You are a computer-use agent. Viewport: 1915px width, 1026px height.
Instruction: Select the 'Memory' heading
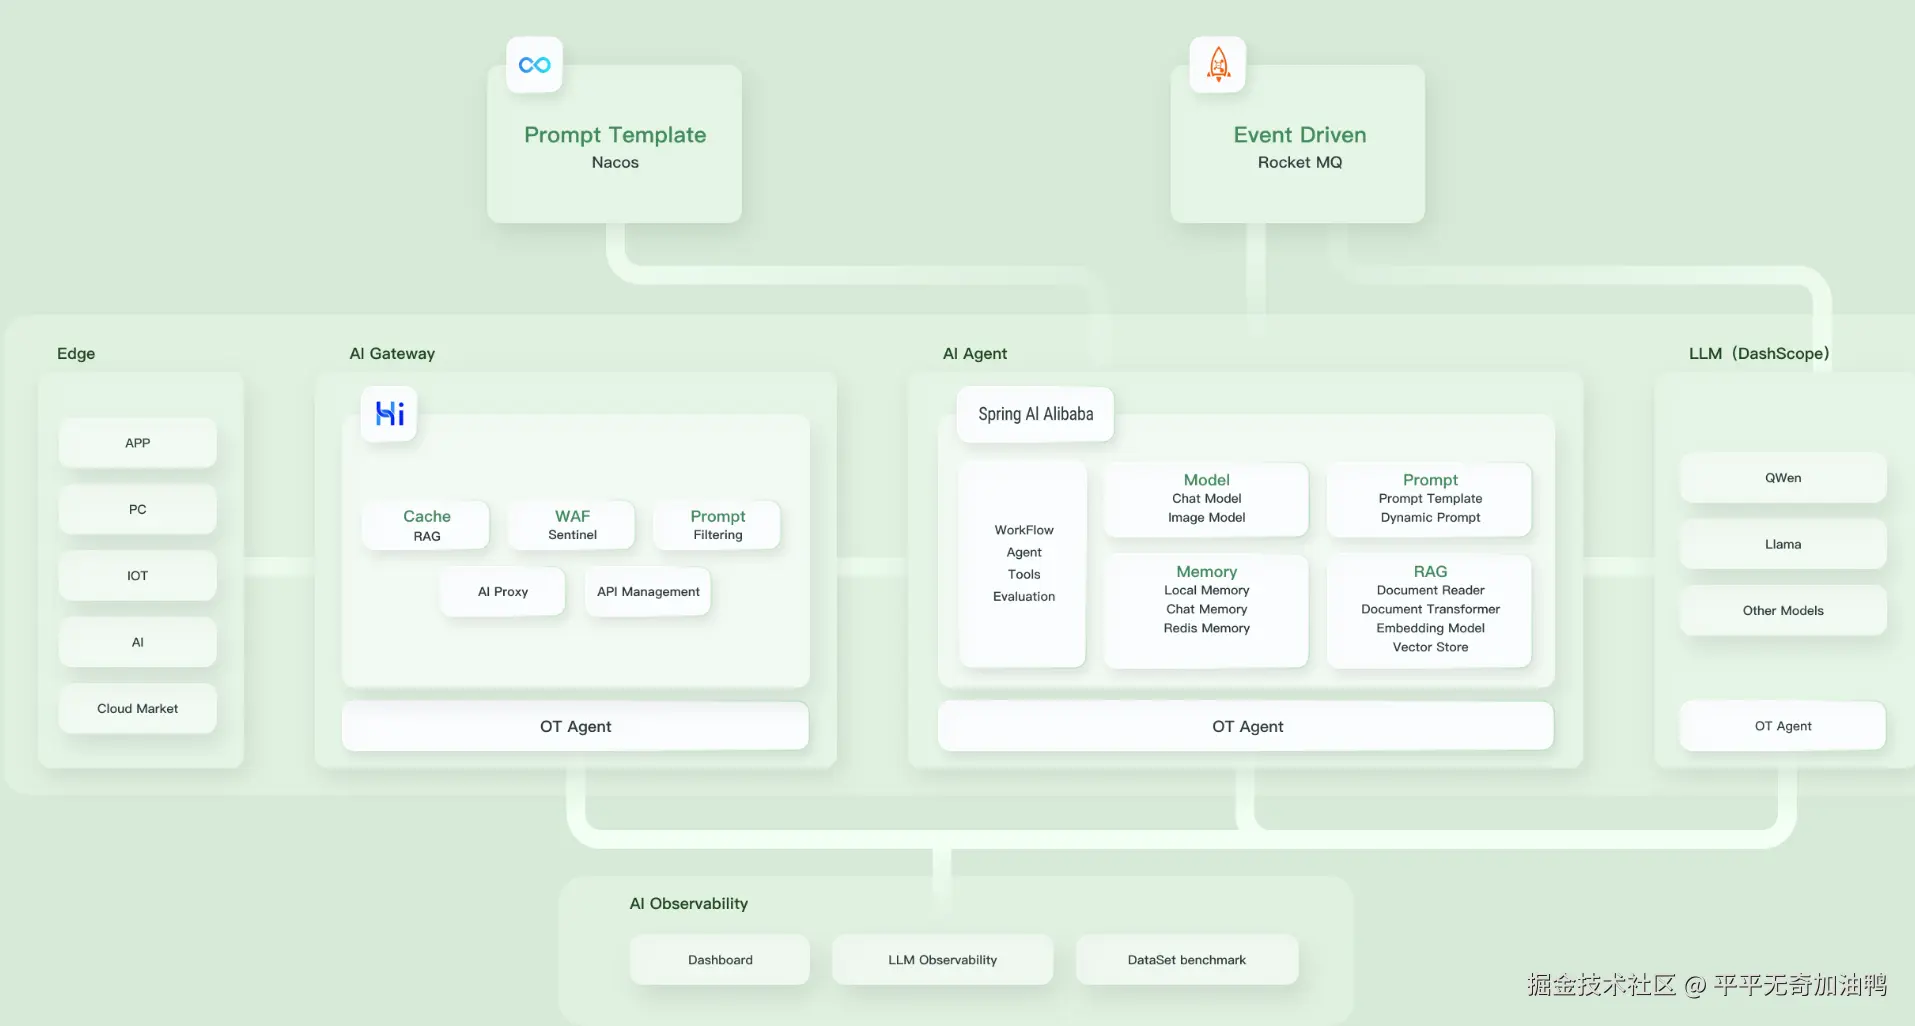point(1206,572)
